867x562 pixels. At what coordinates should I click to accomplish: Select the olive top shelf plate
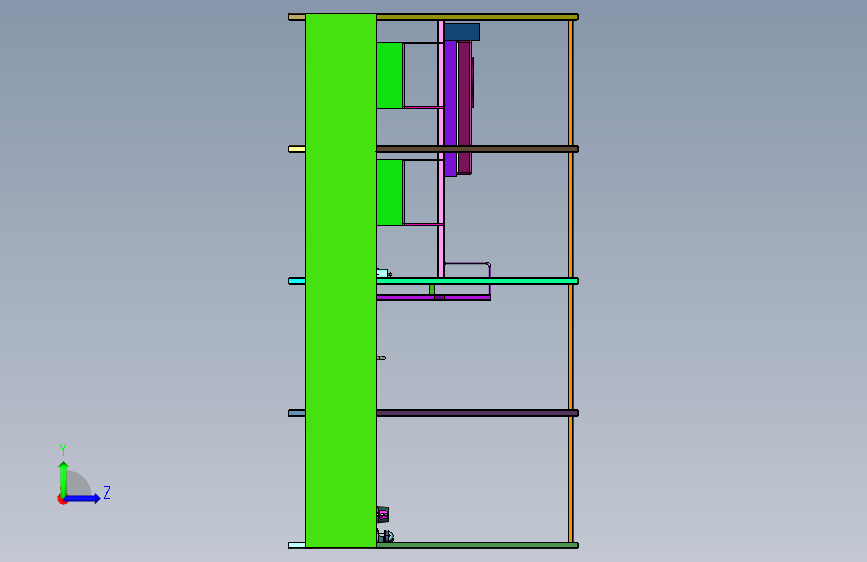pos(477,17)
